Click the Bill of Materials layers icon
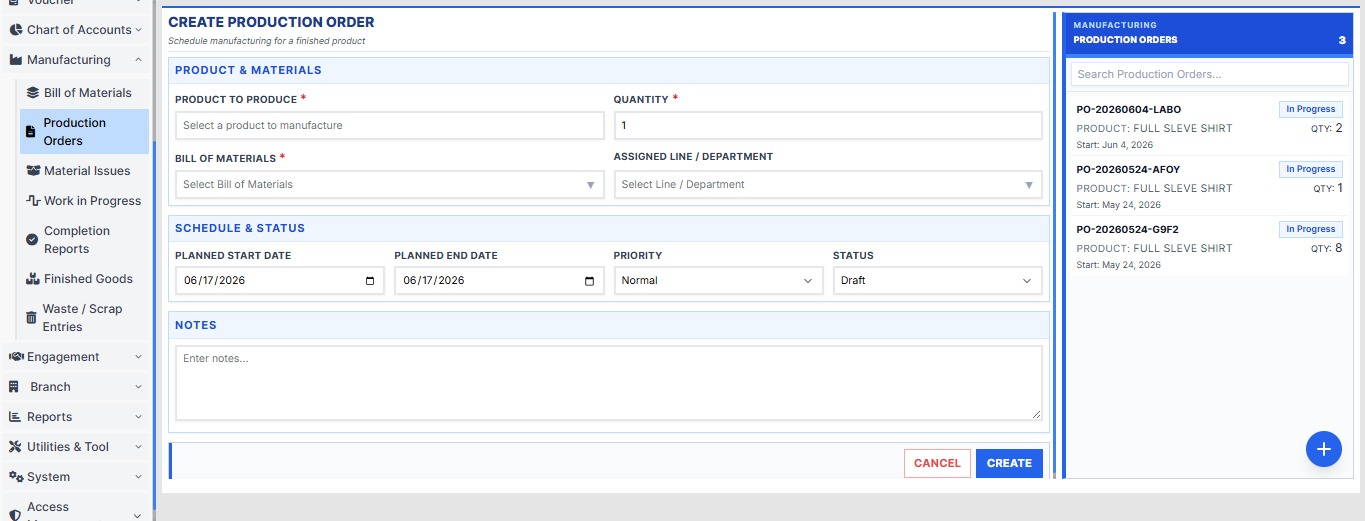Image resolution: width=1365 pixels, height=521 pixels. pos(32,93)
